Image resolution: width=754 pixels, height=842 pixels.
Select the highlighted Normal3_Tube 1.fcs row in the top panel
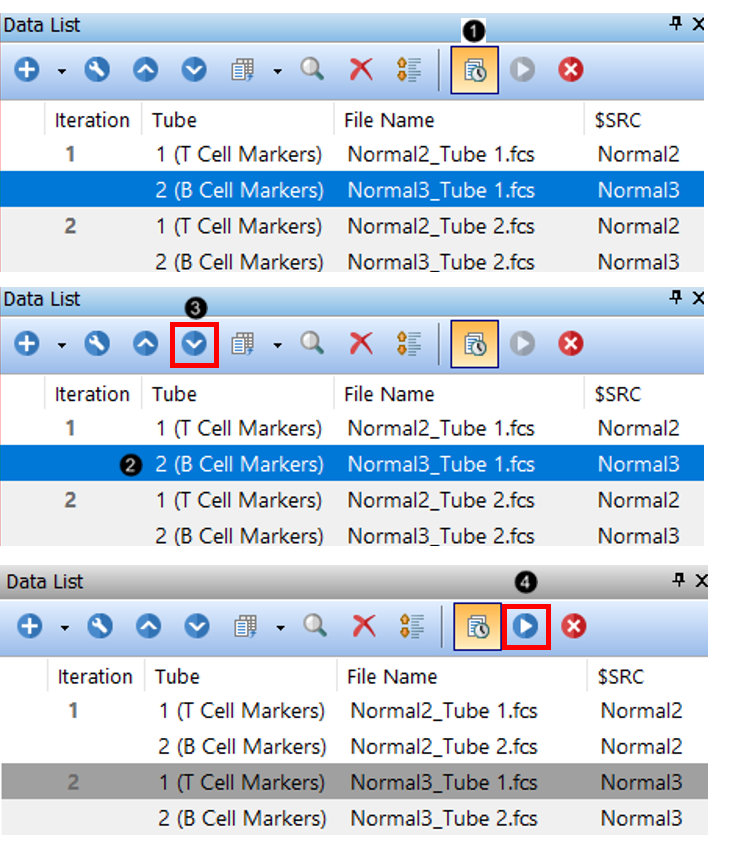pyautogui.click(x=352, y=190)
